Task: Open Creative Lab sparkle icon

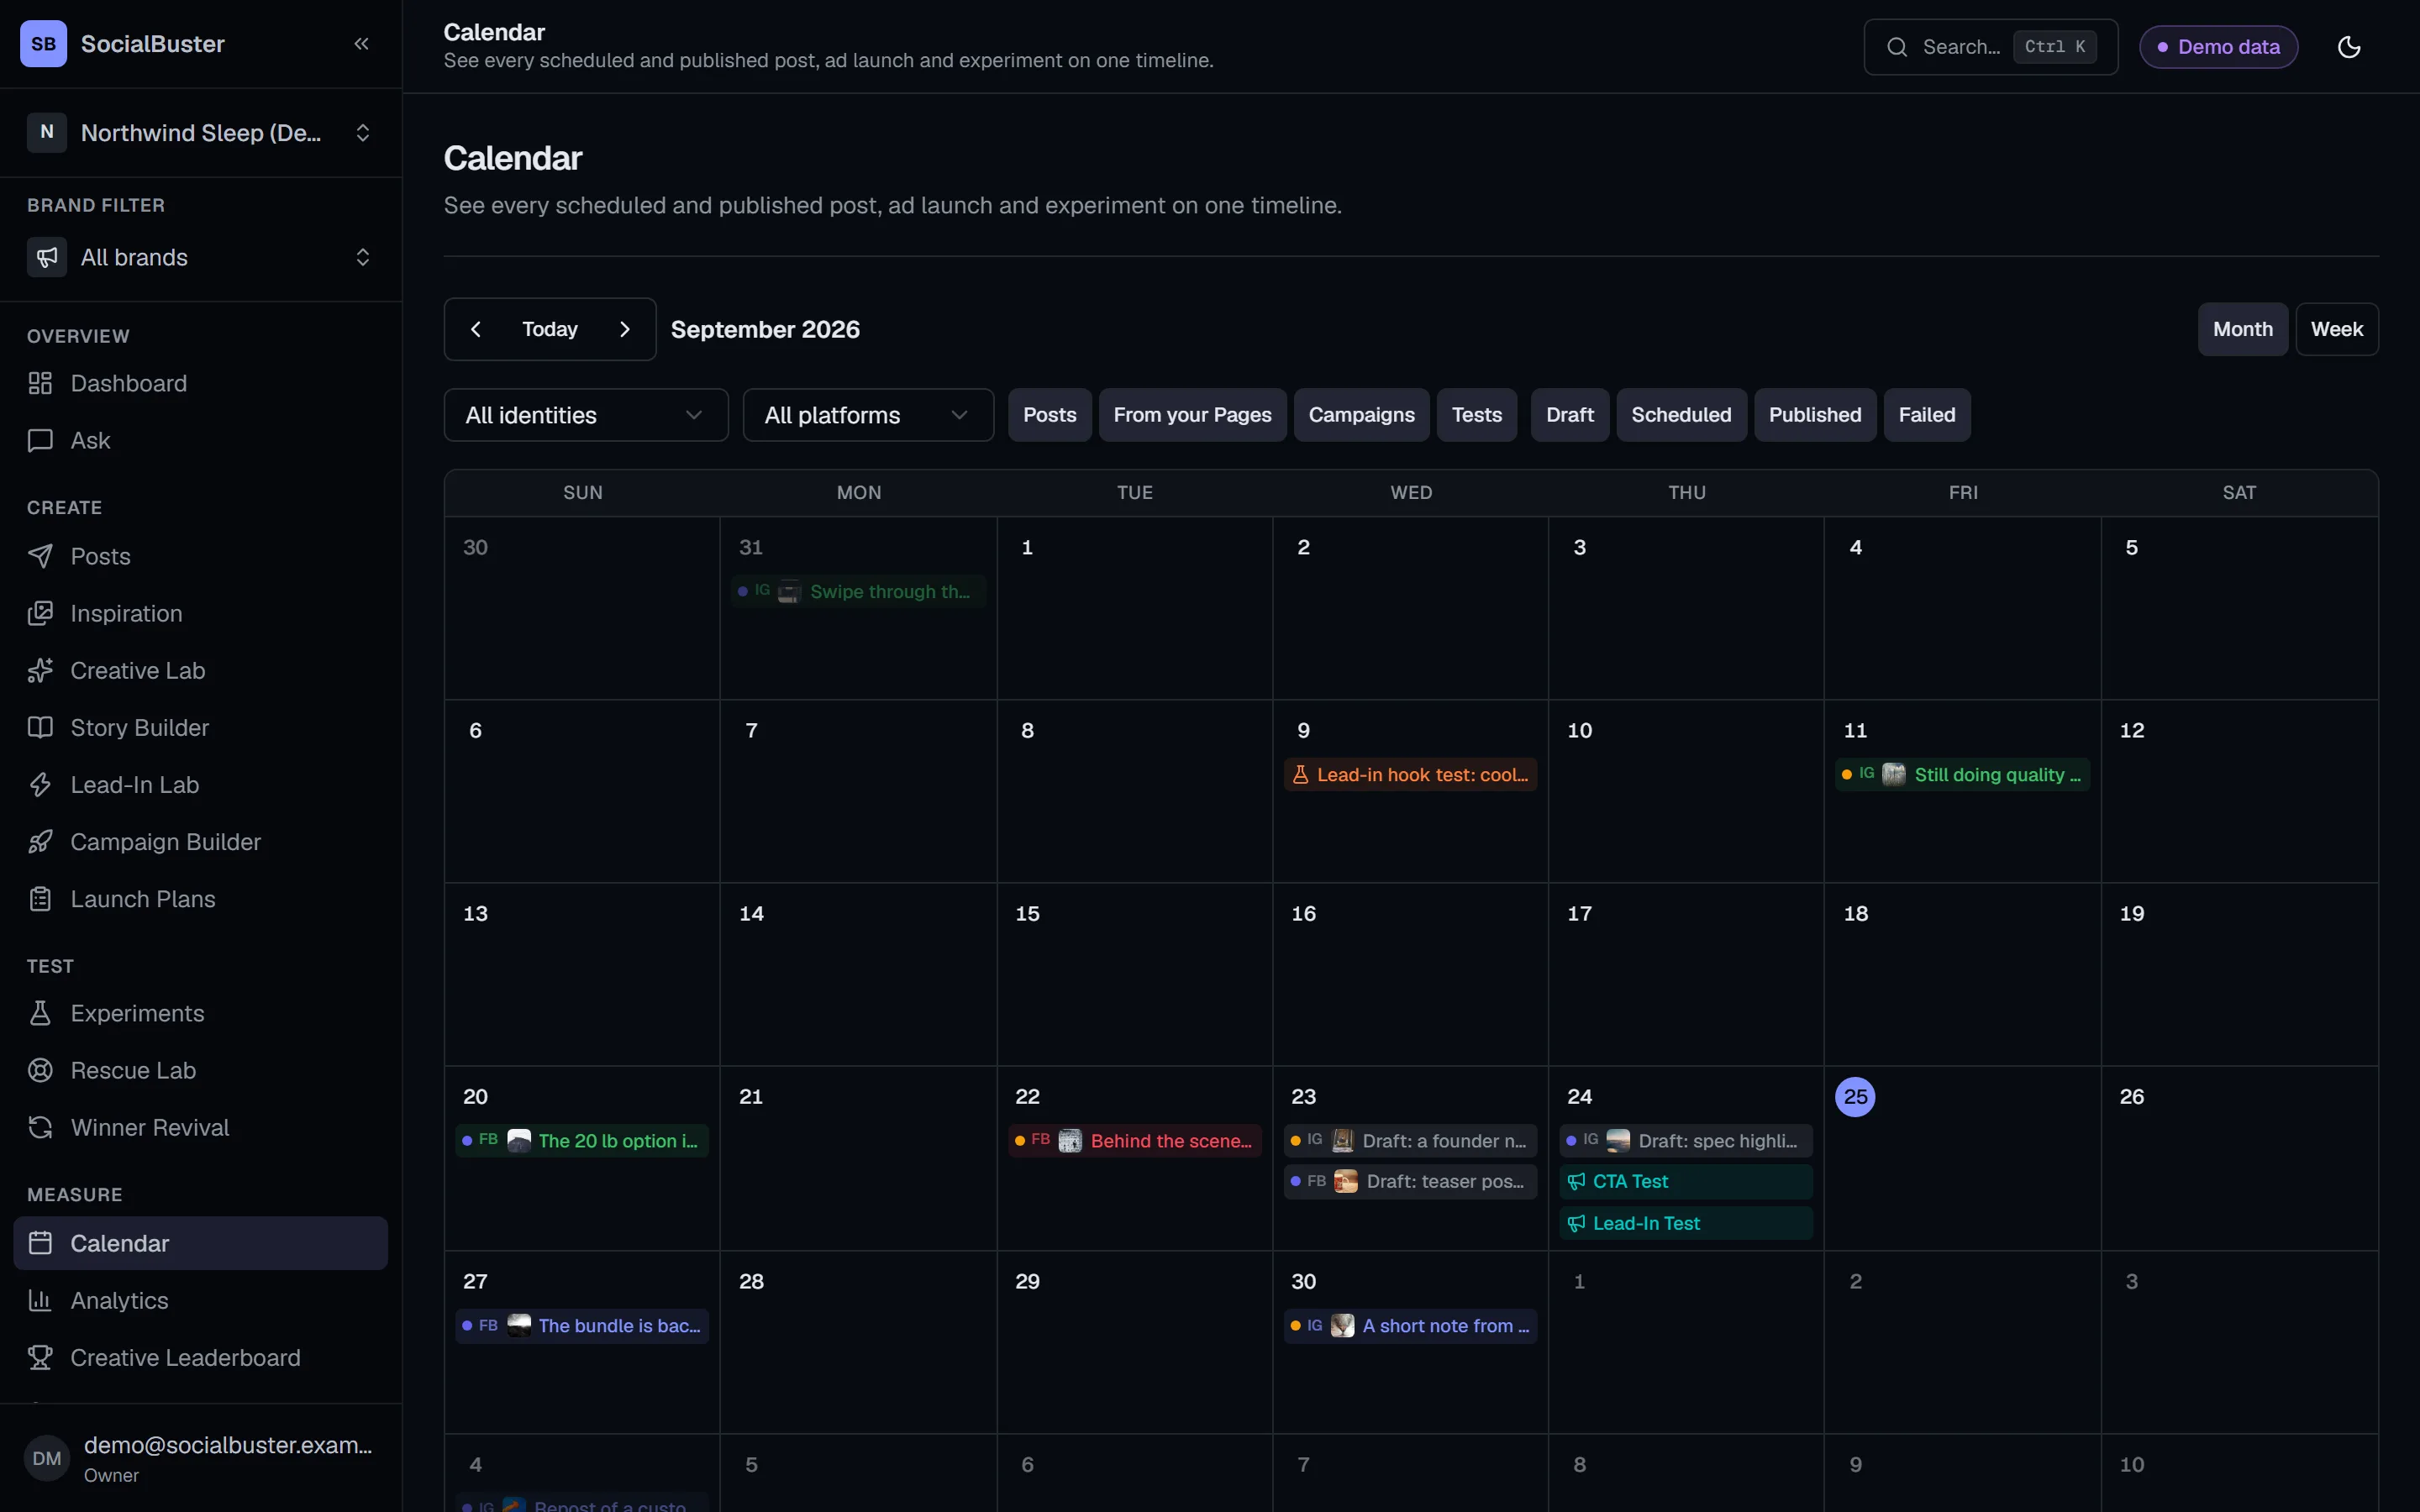Action: tap(40, 671)
